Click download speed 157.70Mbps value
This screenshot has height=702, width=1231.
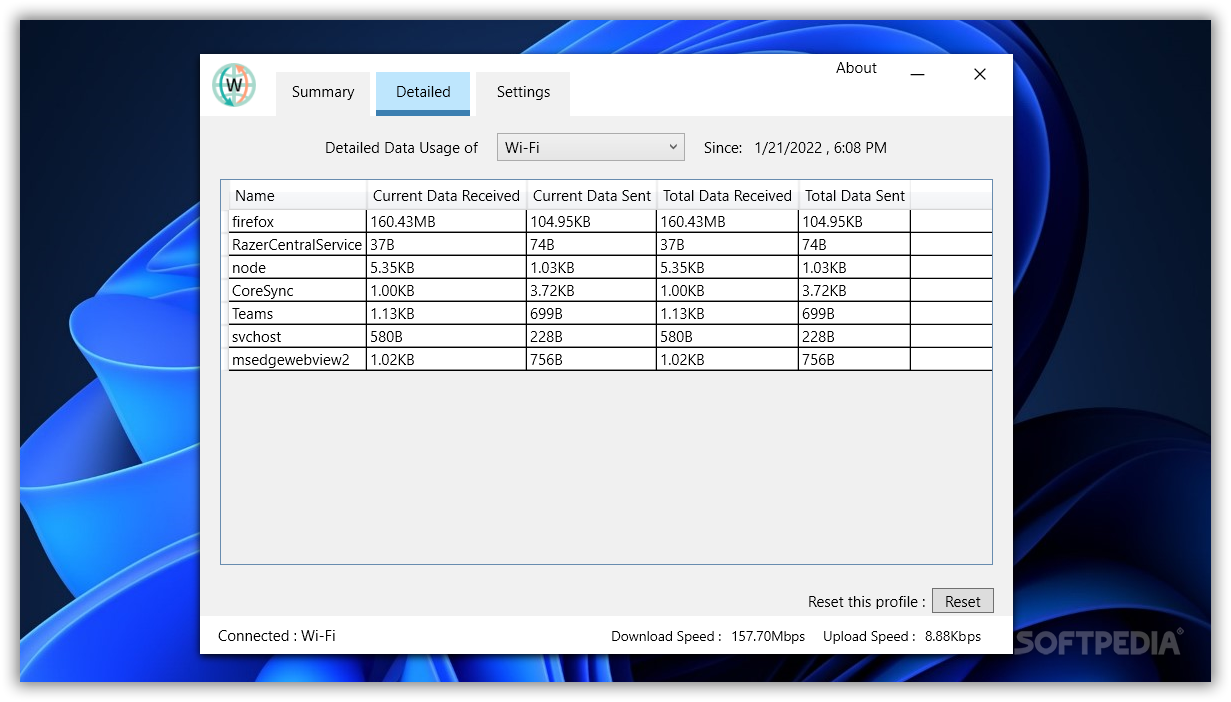768,636
